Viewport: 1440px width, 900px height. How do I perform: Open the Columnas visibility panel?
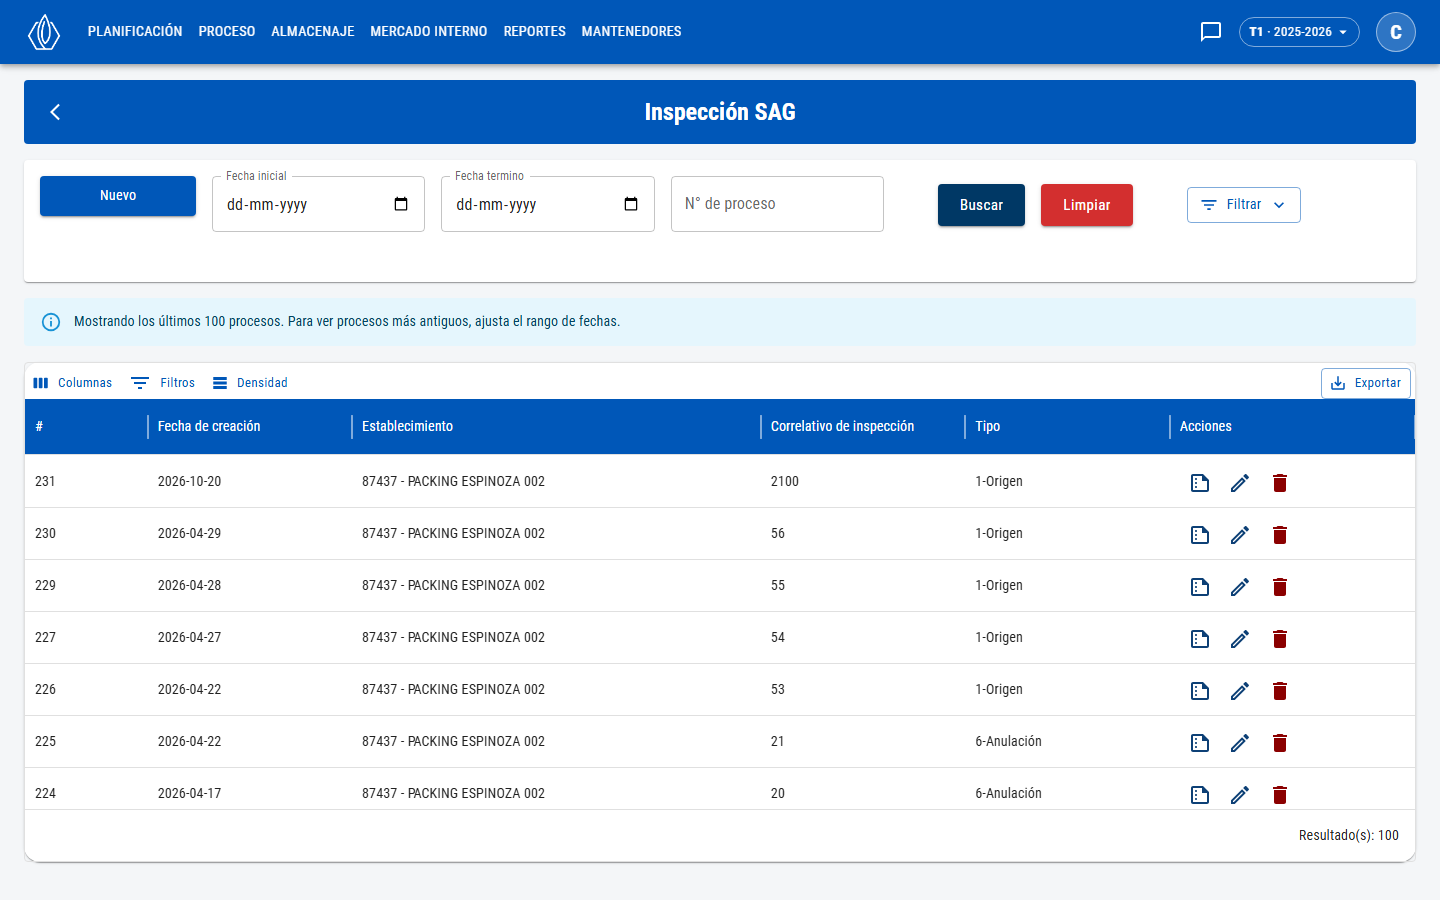(x=72, y=383)
